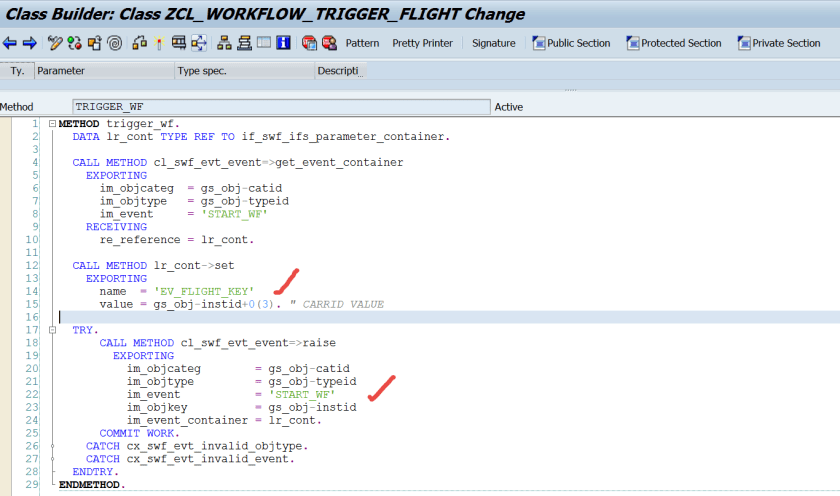The height and width of the screenshot is (496, 840).
Task: Show the method Signature
Action: click(493, 43)
